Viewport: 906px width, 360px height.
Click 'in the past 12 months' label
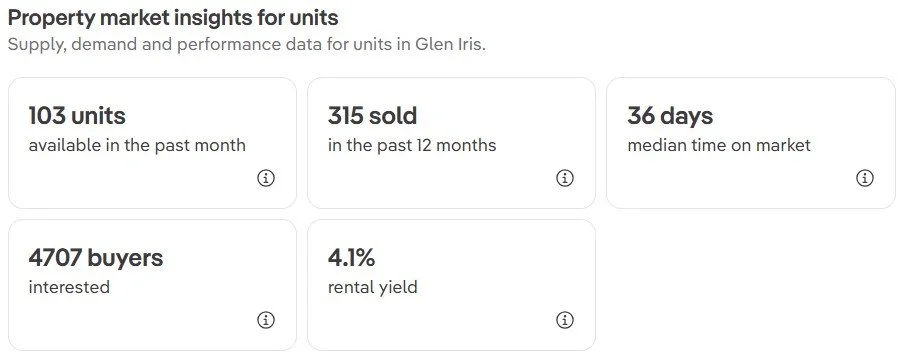tap(412, 145)
